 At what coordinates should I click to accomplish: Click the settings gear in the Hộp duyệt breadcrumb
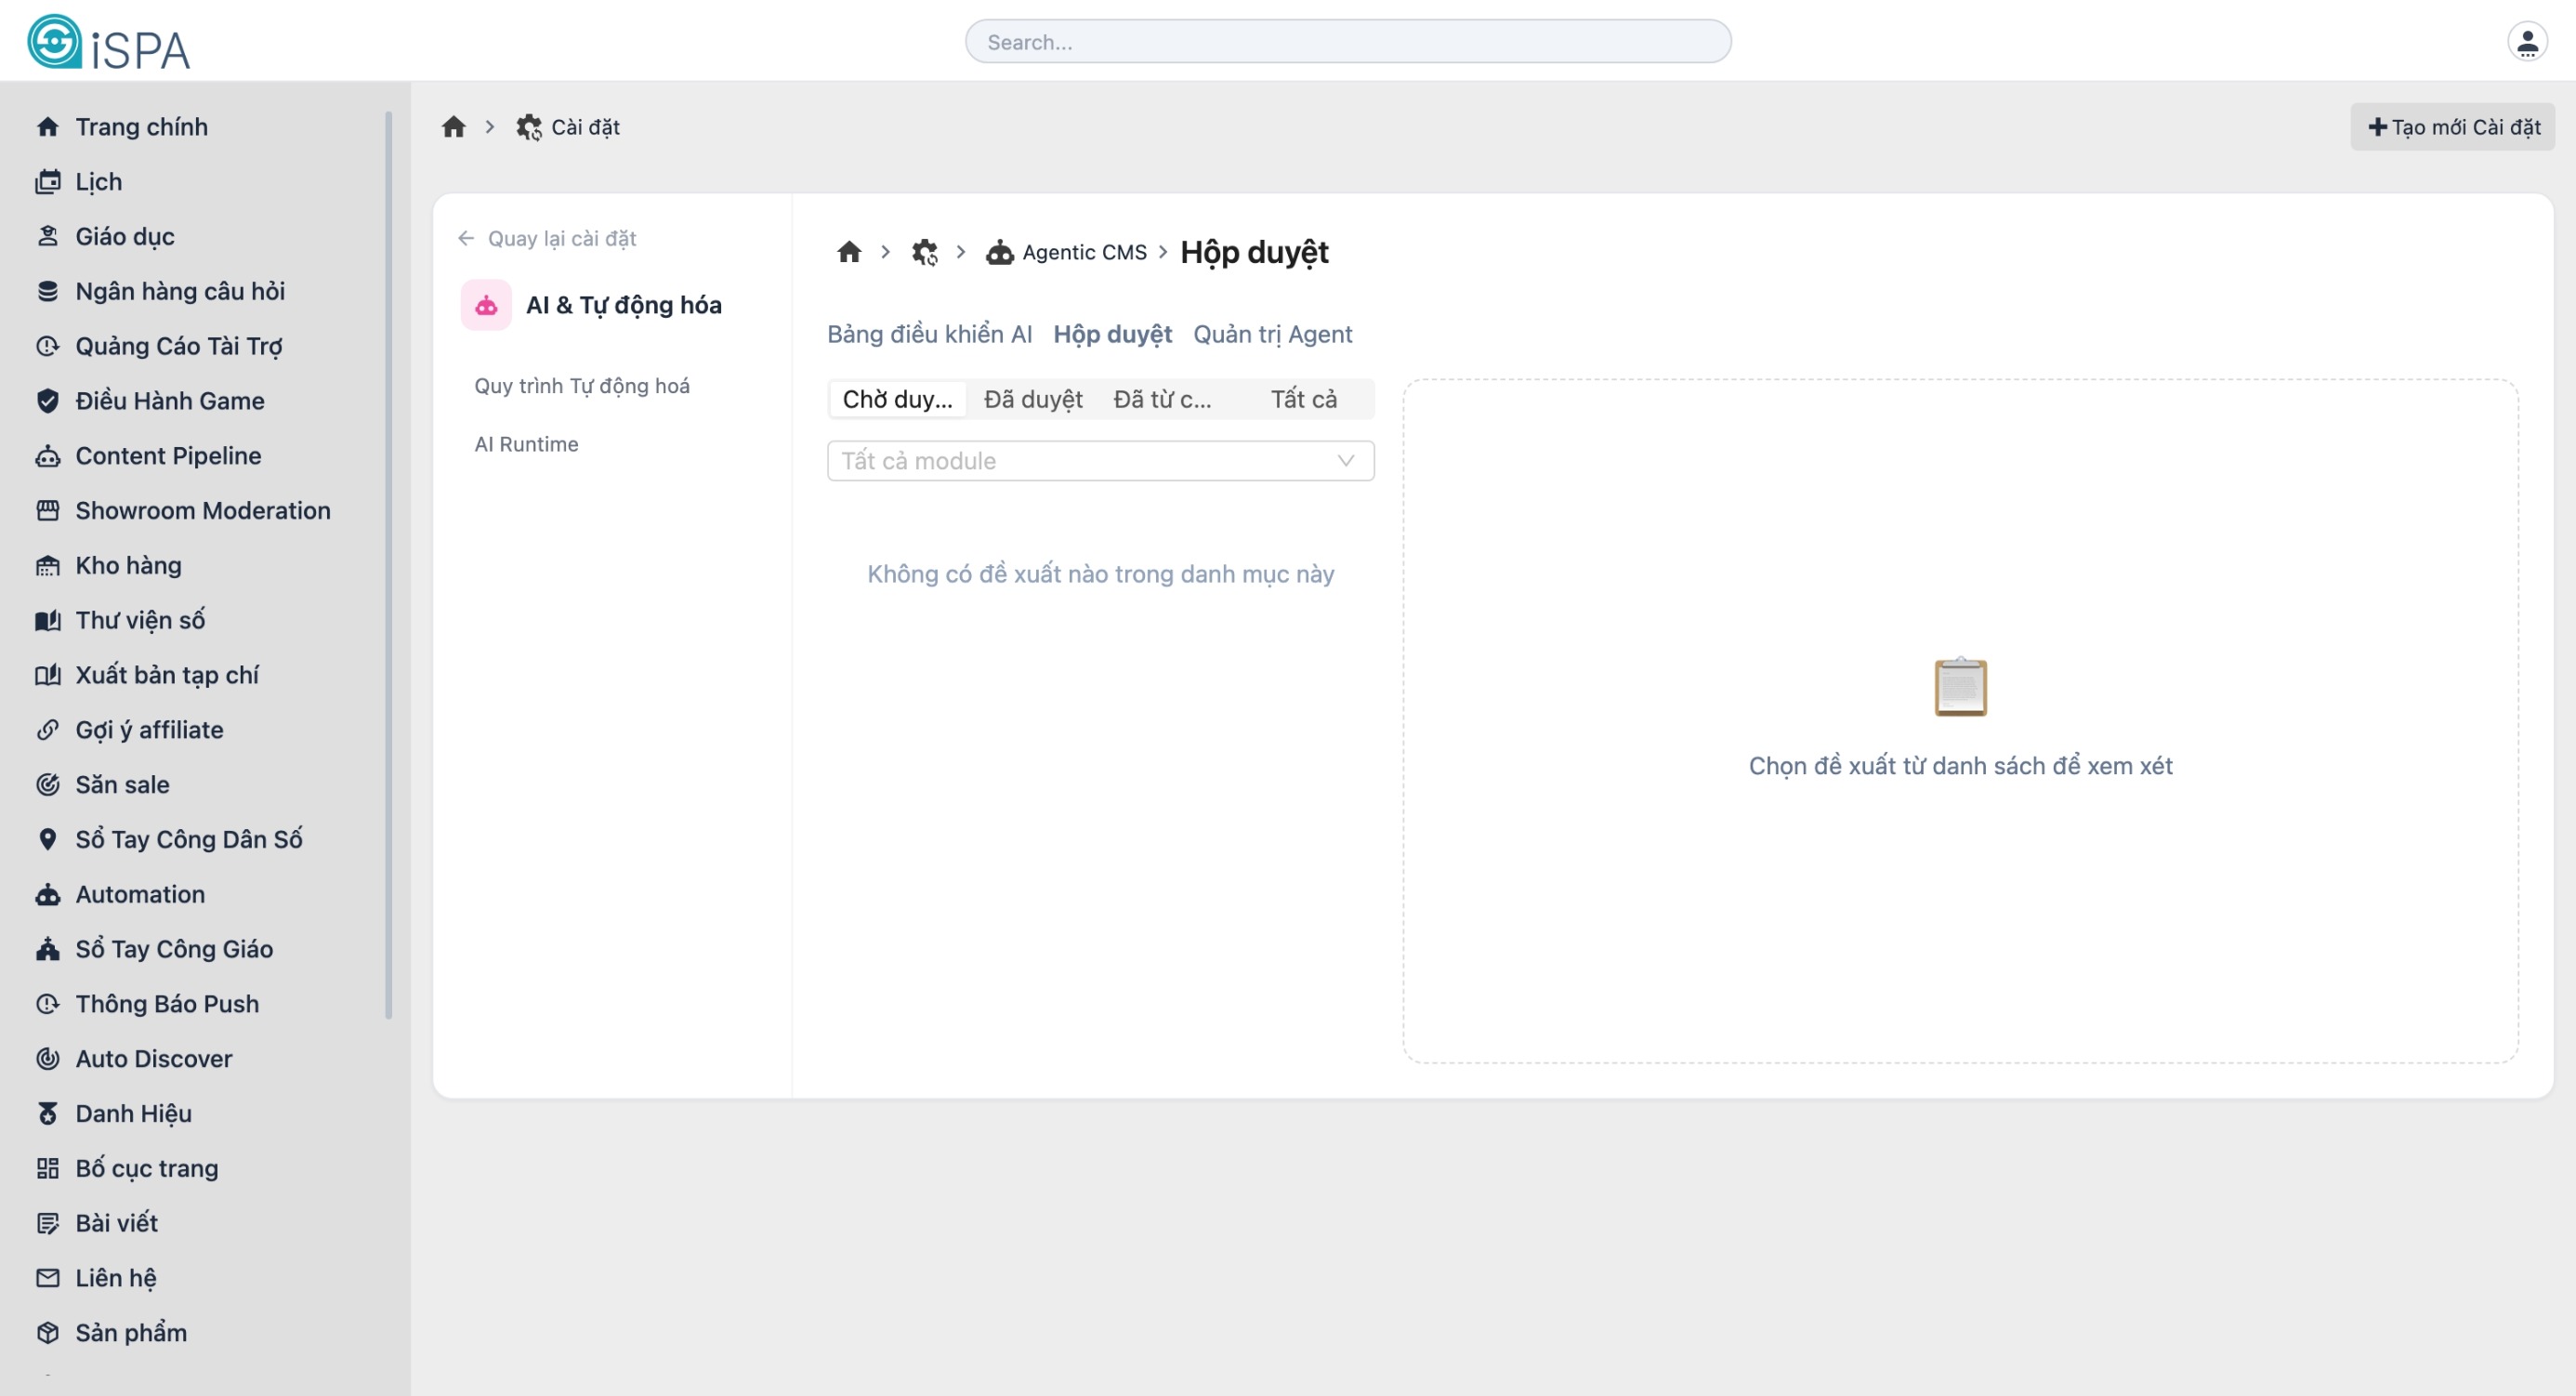coord(924,252)
